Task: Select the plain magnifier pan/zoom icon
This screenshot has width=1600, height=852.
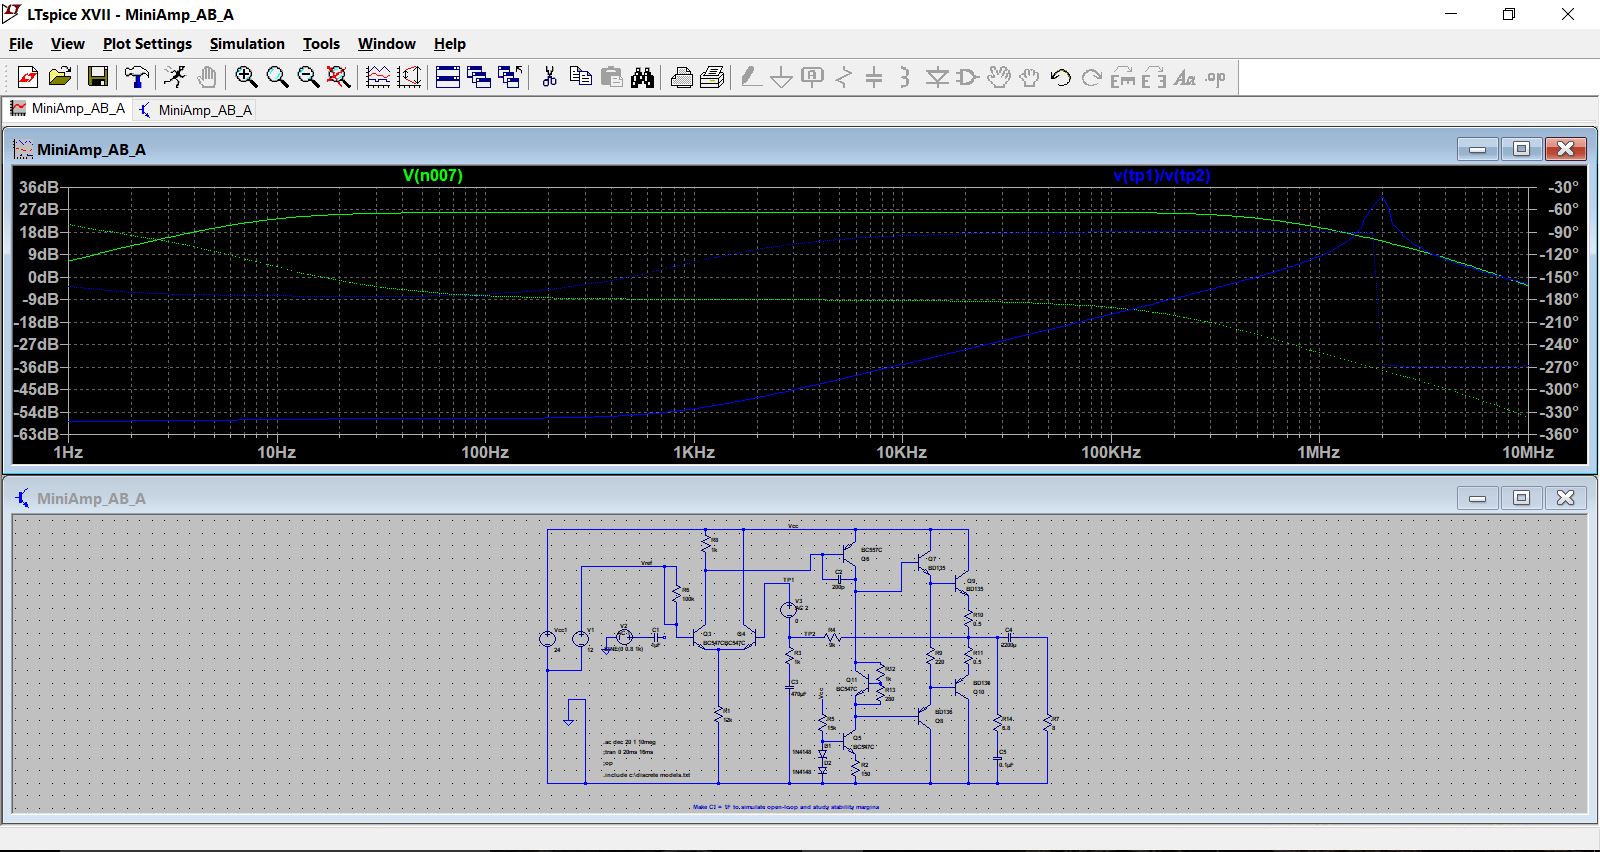Action: pos(277,77)
